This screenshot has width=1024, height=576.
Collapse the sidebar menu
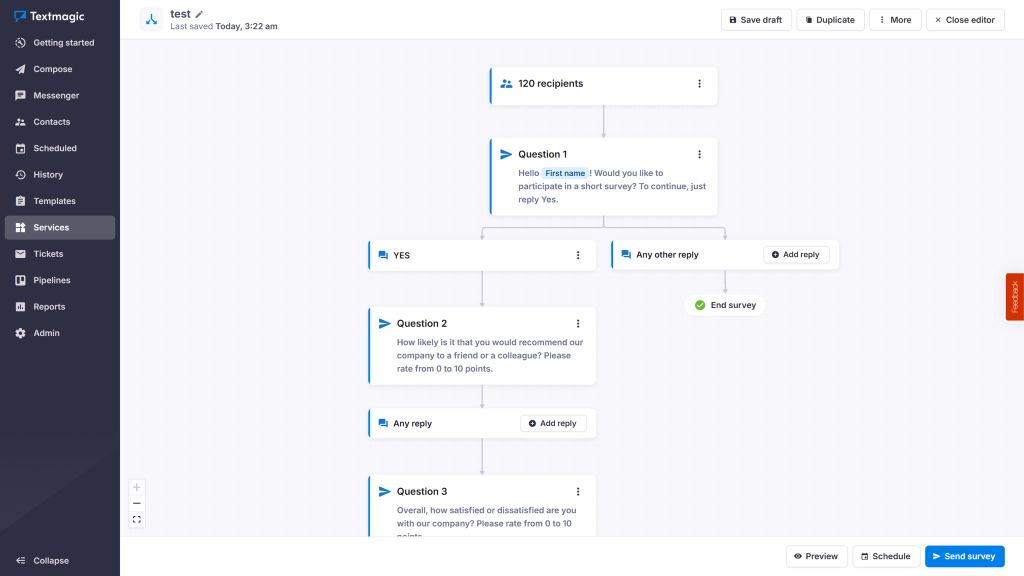(x=43, y=560)
